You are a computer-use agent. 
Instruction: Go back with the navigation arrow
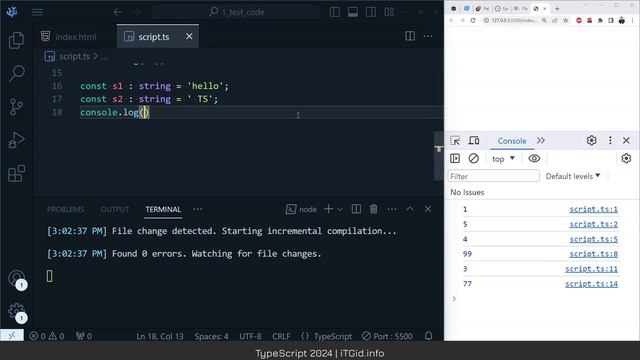pos(118,12)
